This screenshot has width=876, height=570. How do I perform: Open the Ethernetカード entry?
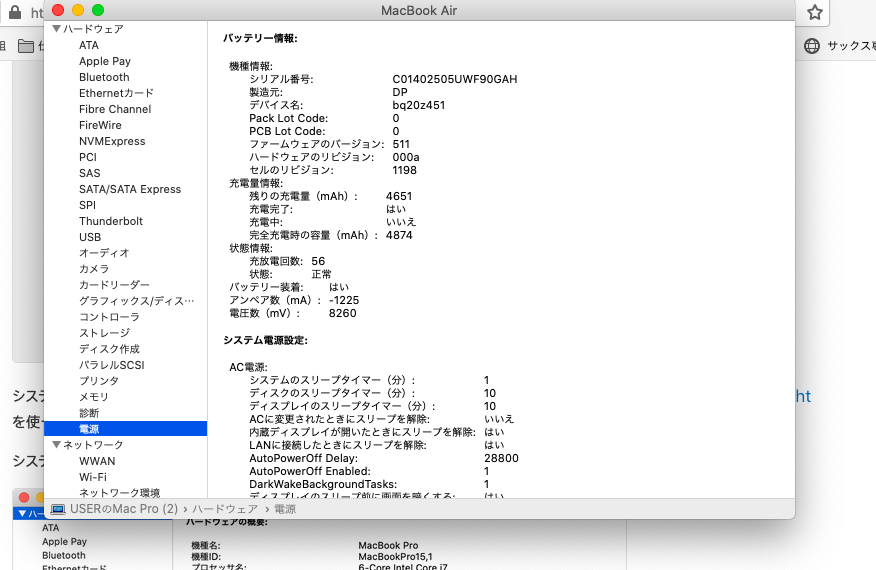tap(116, 93)
